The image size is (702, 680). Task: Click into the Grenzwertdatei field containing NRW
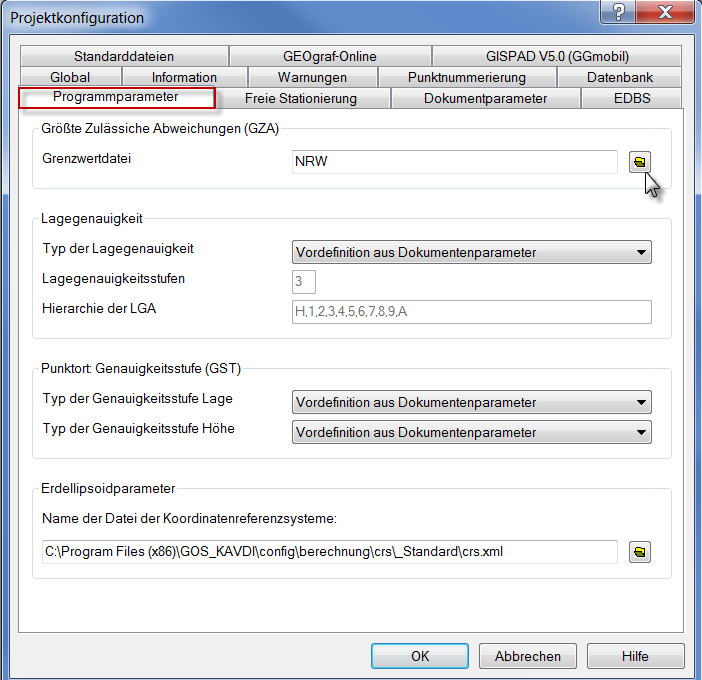point(454,162)
